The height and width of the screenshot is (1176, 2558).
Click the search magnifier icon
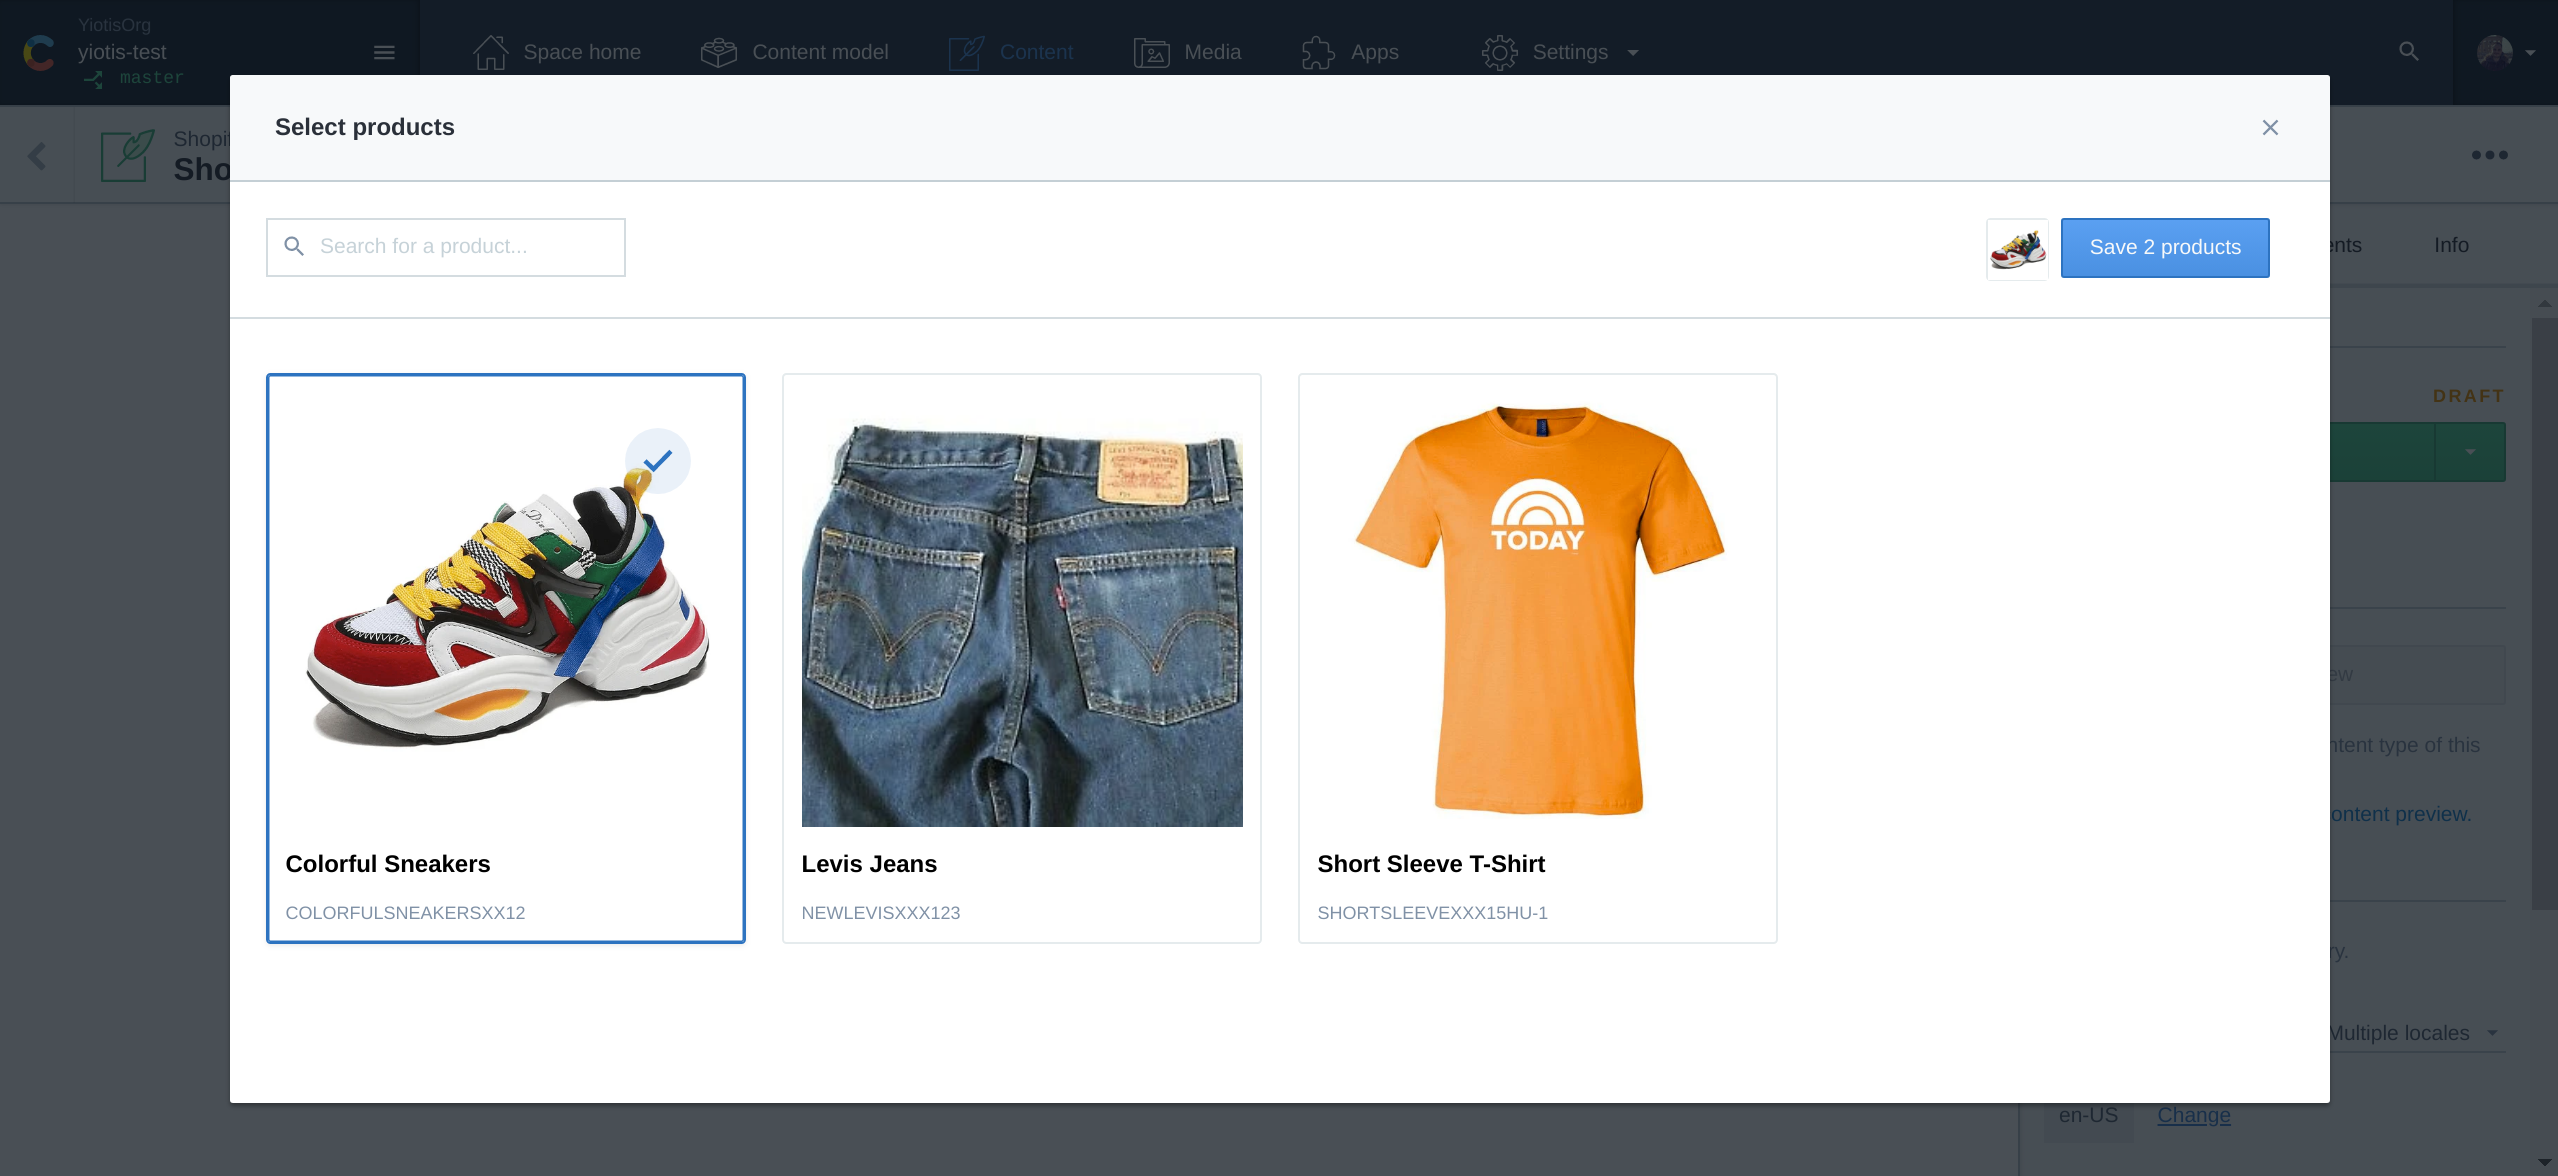pyautogui.click(x=295, y=248)
